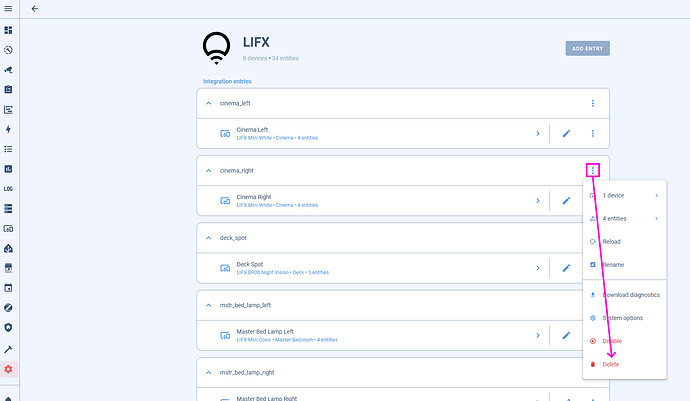Open the History chart sidebar icon
The image size is (690, 401).
8,169
